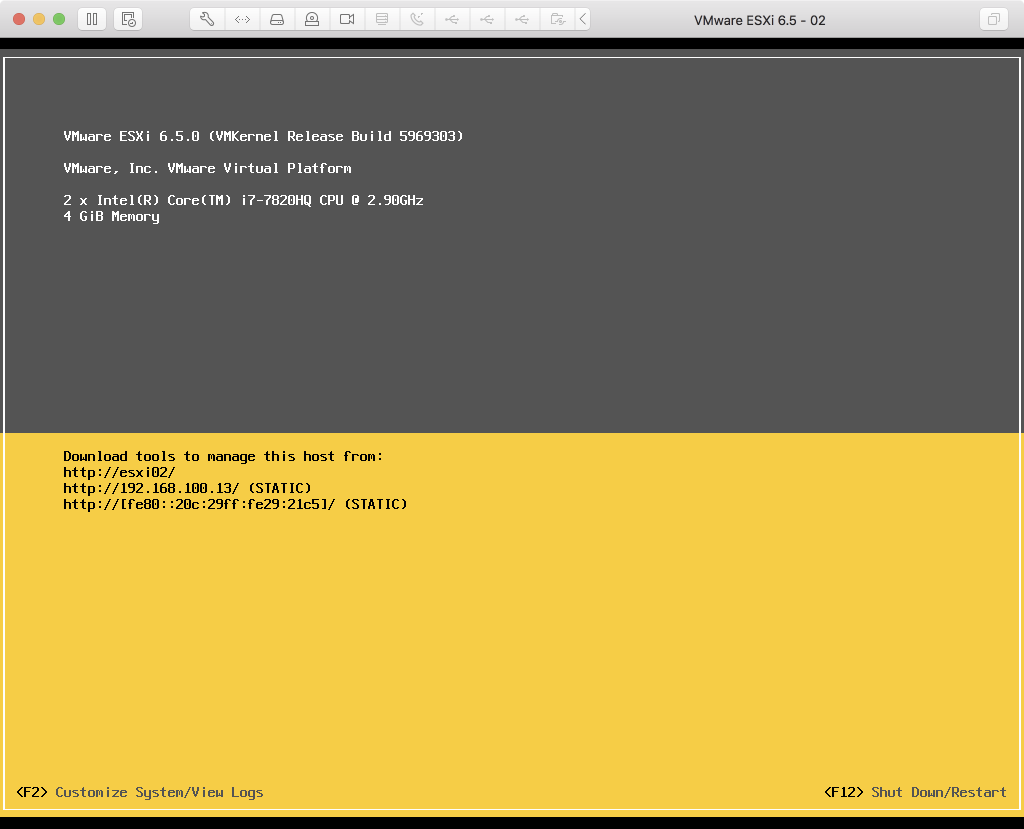
Task: Pause the virtual machine
Action: 91,19
